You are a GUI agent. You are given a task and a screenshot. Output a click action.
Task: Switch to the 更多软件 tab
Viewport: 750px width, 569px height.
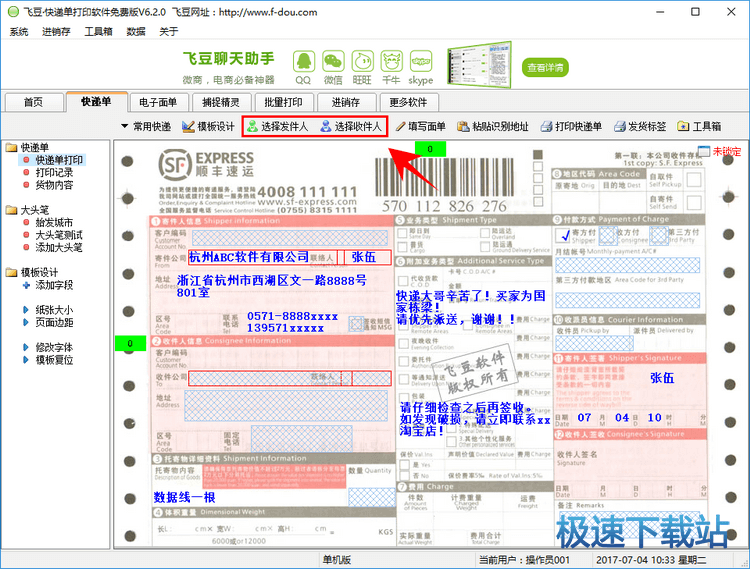pos(408,102)
